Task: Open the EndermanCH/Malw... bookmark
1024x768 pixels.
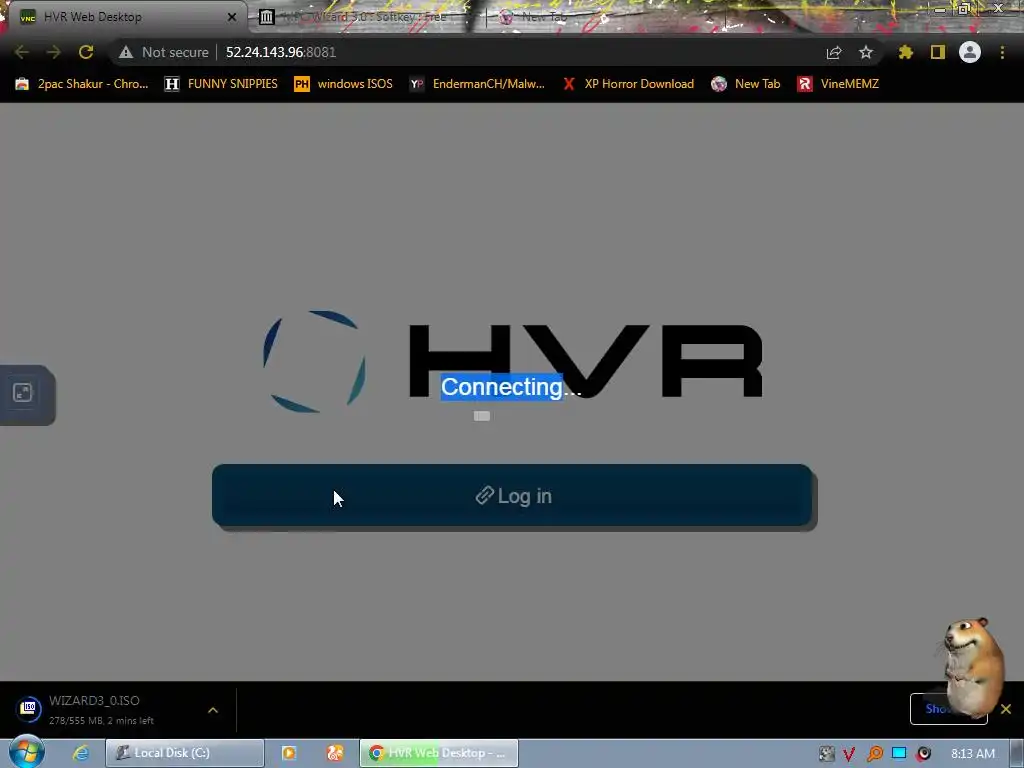Action: 477,84
